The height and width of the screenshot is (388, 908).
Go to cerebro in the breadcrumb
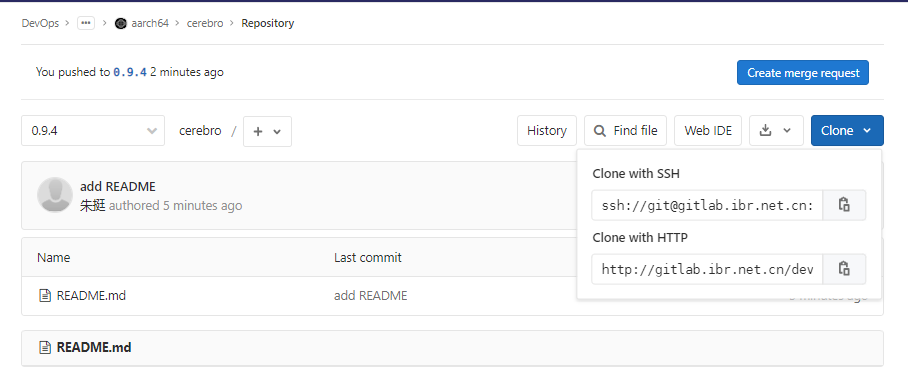(204, 23)
